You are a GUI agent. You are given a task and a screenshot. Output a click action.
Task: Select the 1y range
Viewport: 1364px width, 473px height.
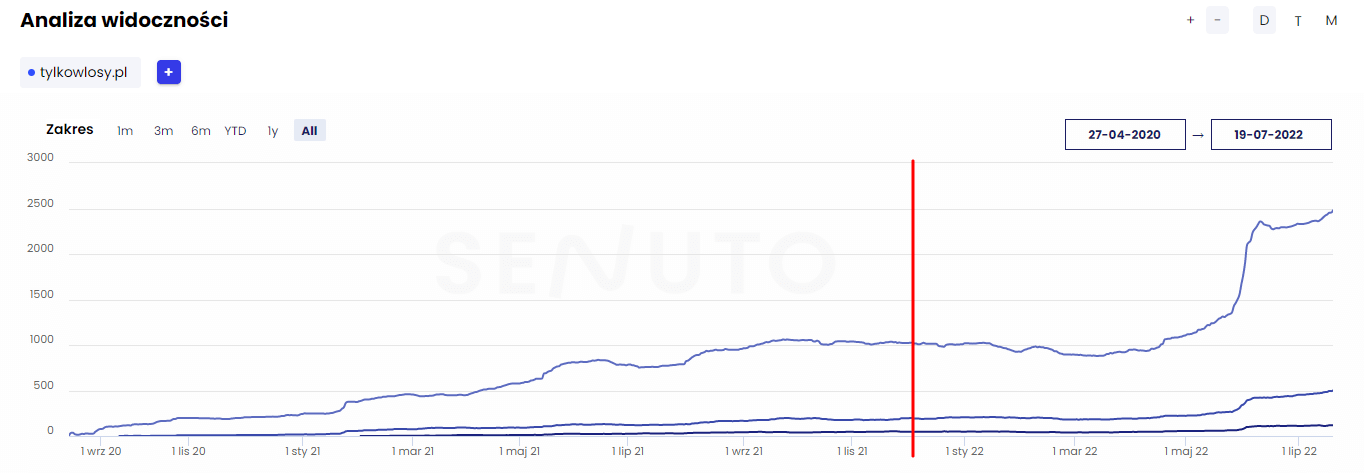tap(272, 130)
